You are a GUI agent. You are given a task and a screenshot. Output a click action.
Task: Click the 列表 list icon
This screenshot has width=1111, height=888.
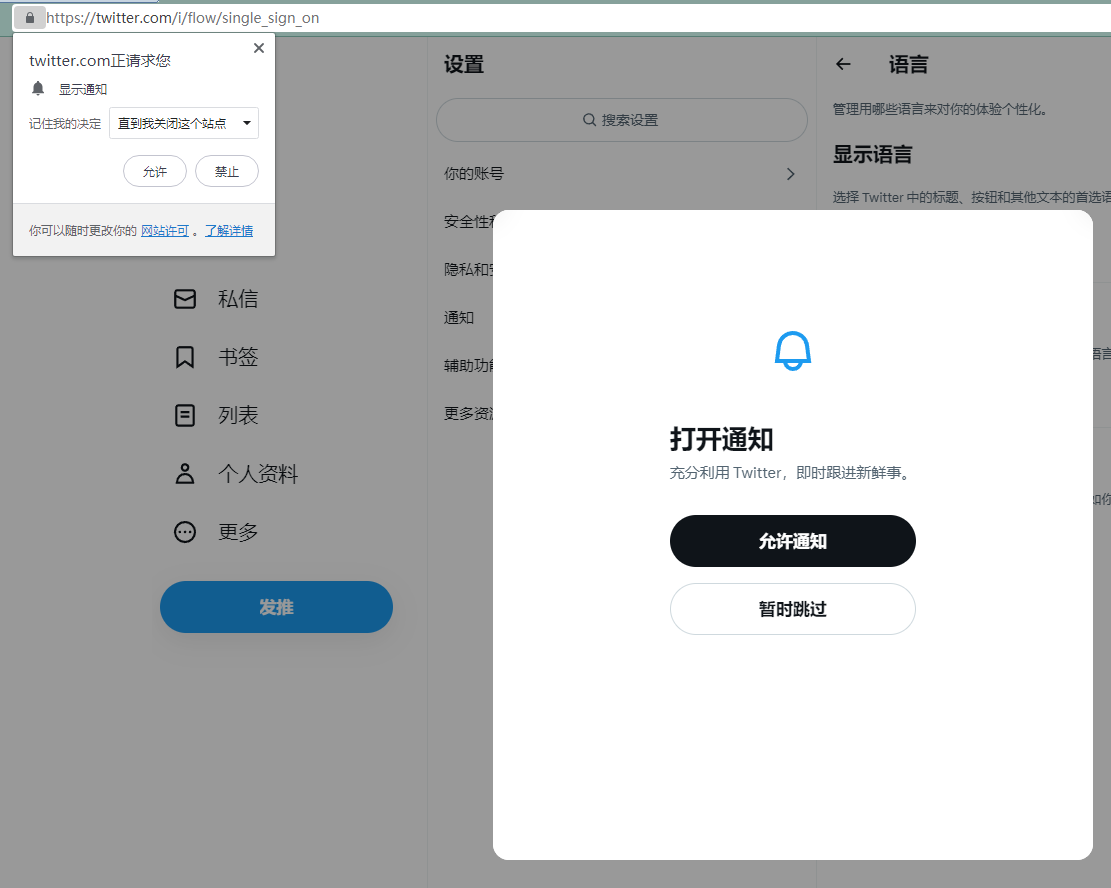(x=185, y=415)
